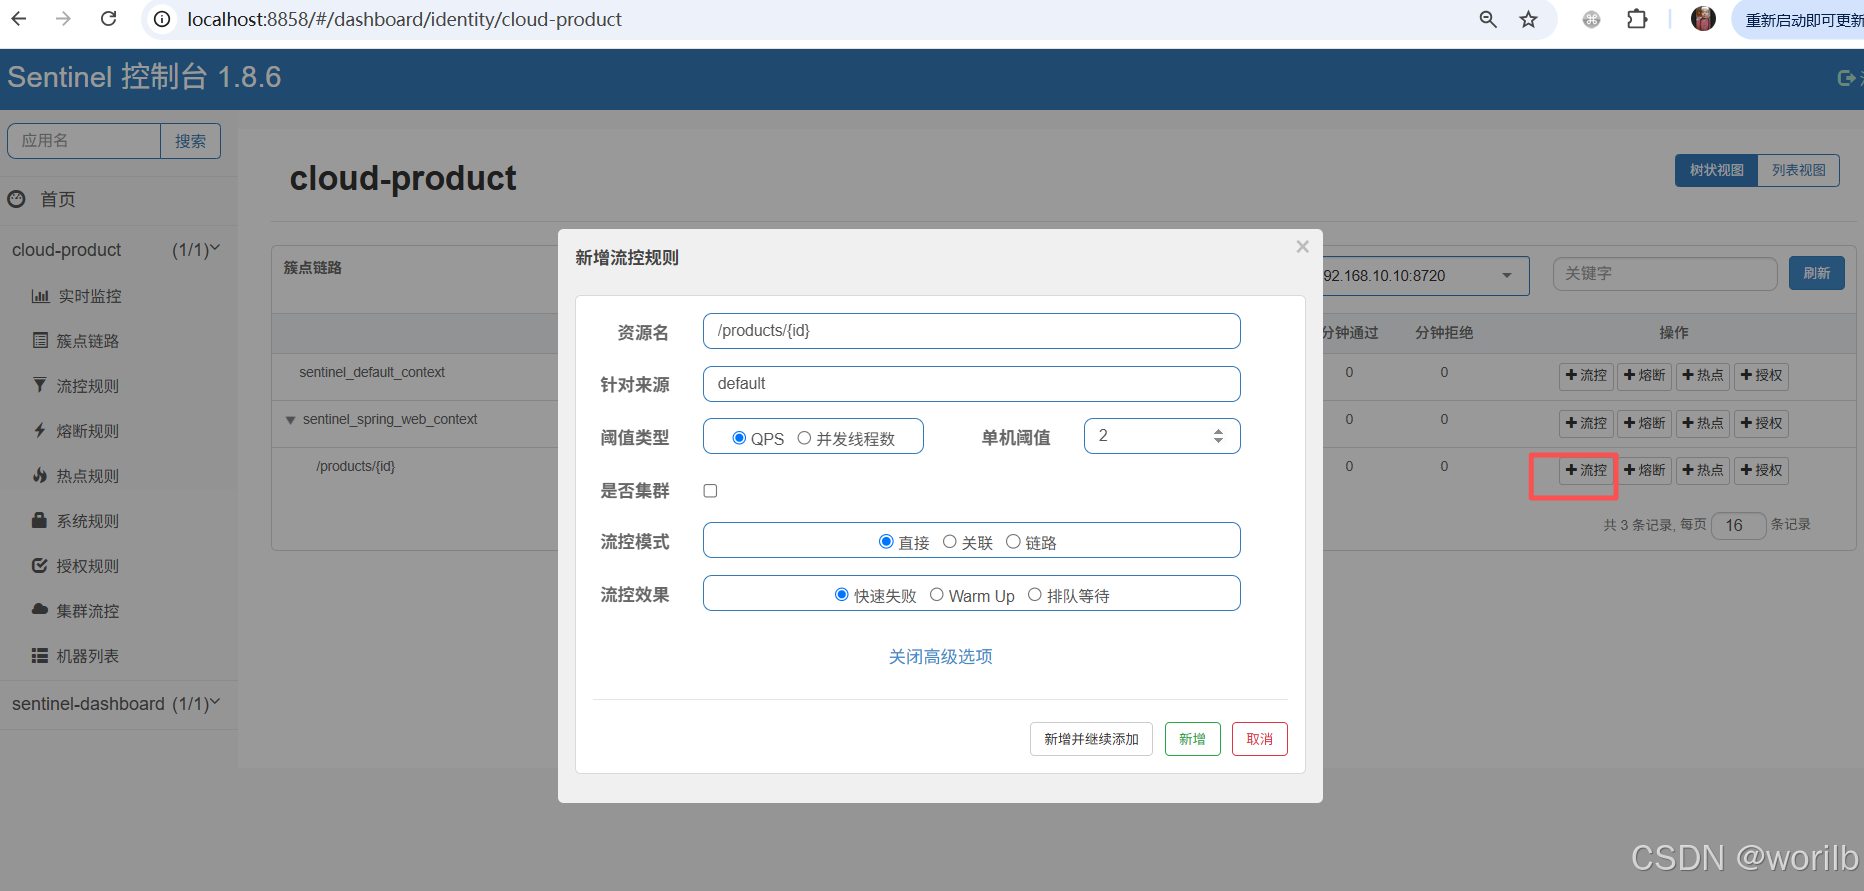Screen dimensions: 1864x891
Task: Select 链路 flow control mode
Action: (x=1013, y=541)
